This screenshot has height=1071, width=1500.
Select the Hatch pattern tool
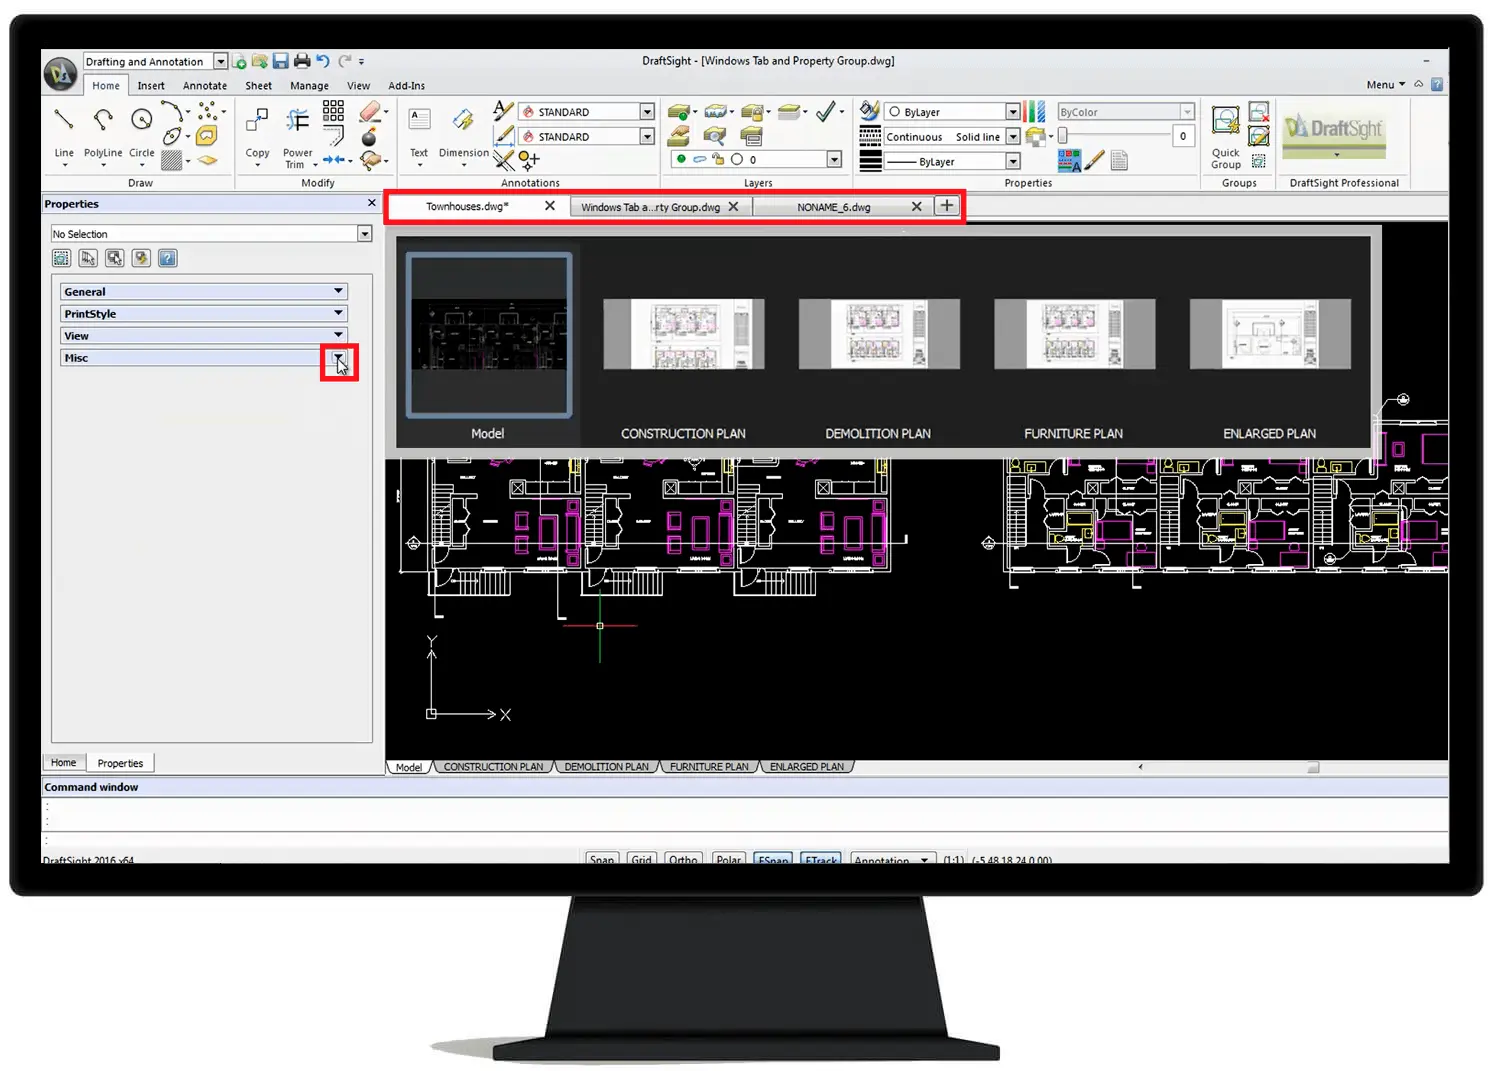point(172,160)
